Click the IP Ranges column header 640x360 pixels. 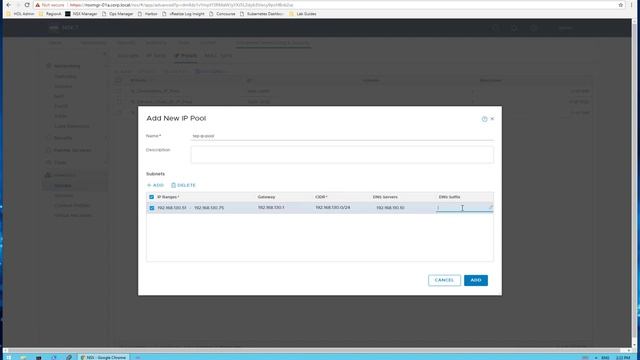point(168,197)
